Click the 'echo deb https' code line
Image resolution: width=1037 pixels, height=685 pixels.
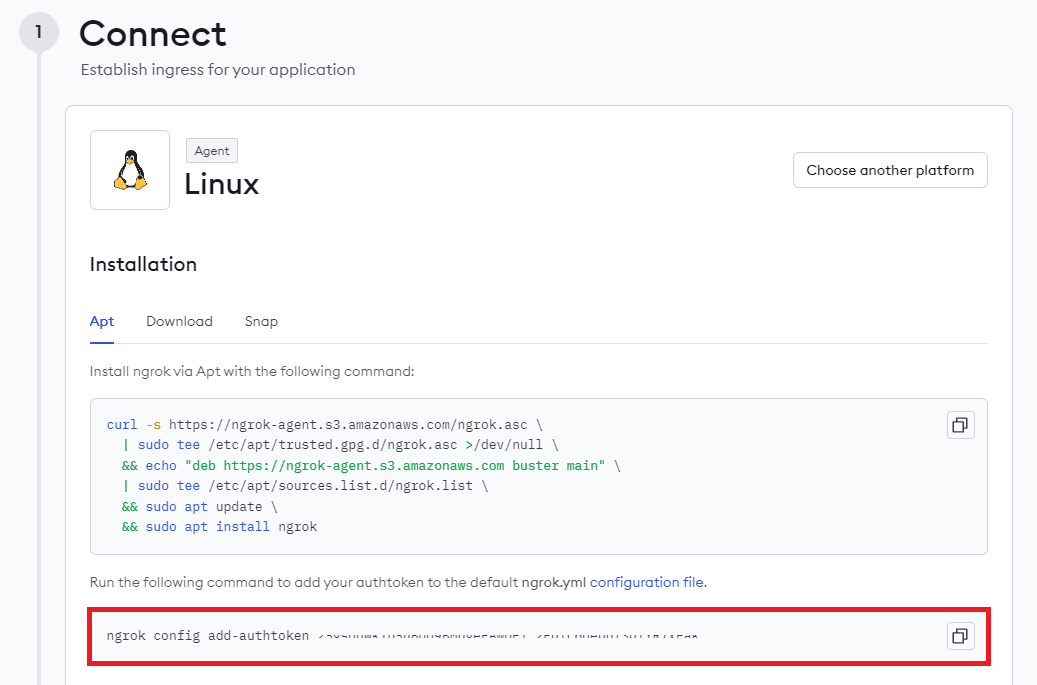[371, 465]
